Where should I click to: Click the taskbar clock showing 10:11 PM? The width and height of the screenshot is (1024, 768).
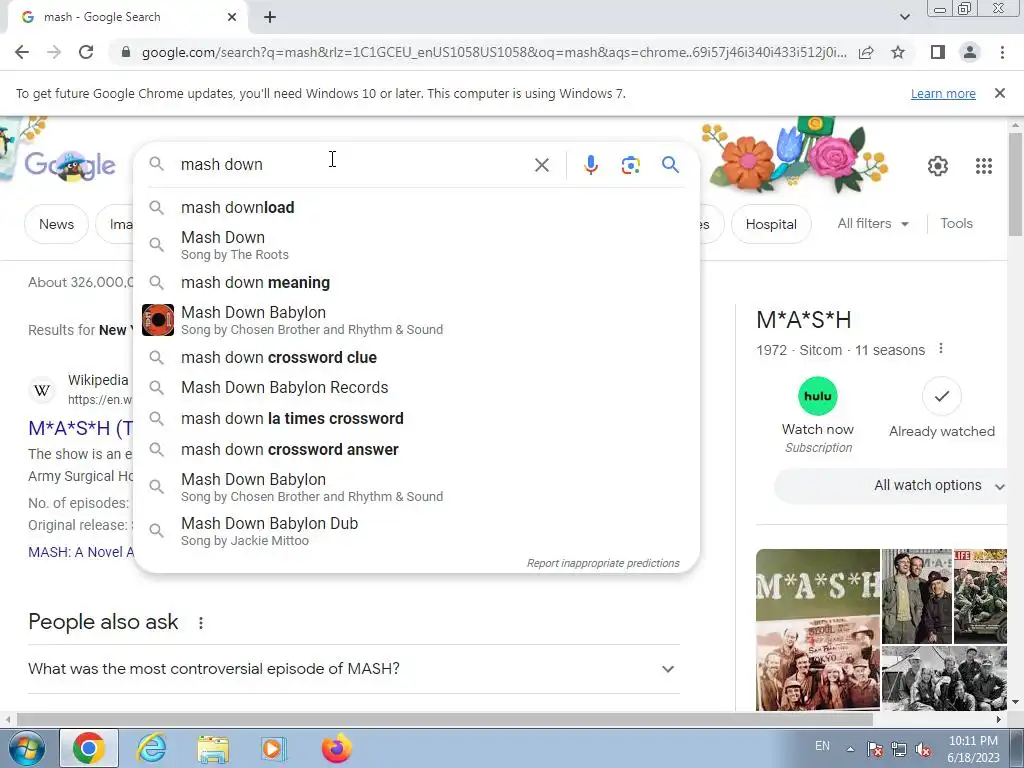click(x=973, y=749)
